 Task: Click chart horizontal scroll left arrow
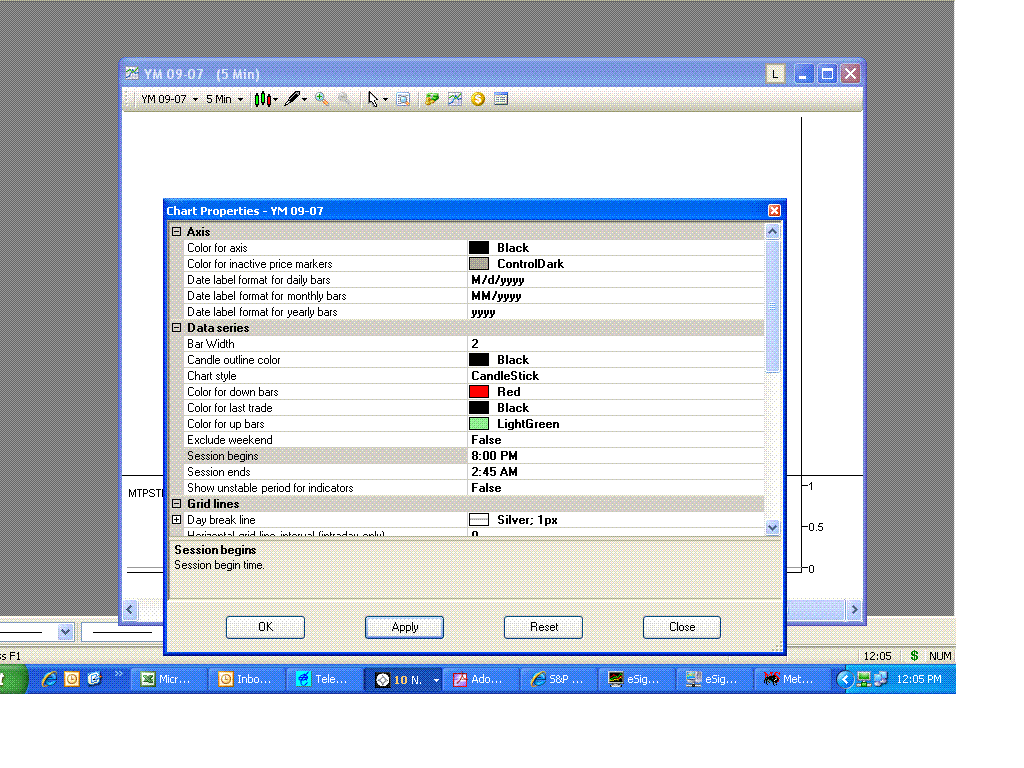tap(129, 610)
